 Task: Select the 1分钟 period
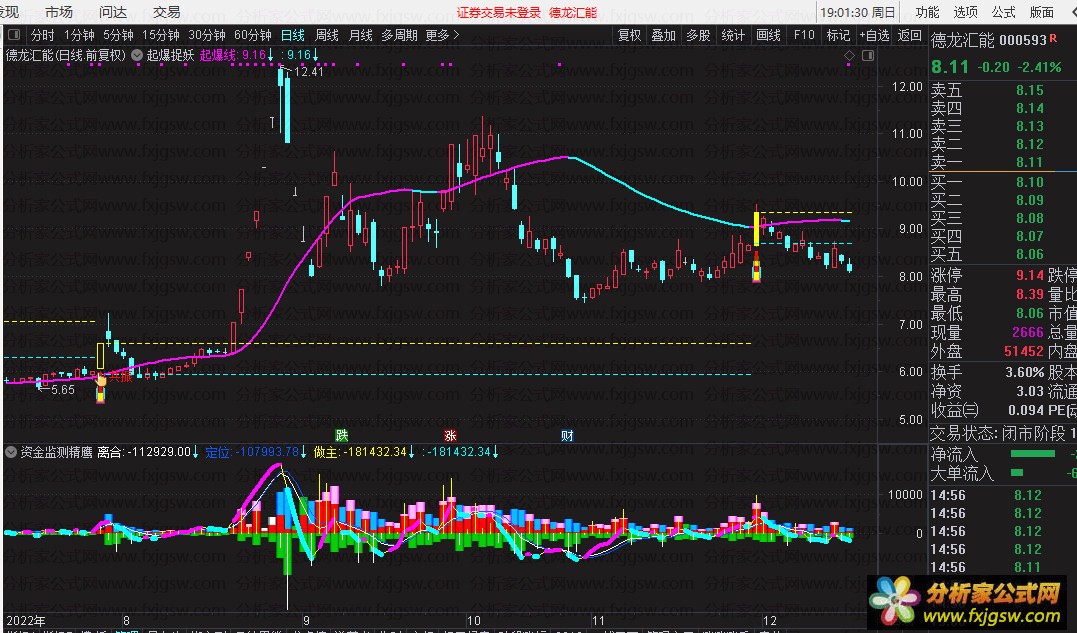pyautogui.click(x=79, y=34)
